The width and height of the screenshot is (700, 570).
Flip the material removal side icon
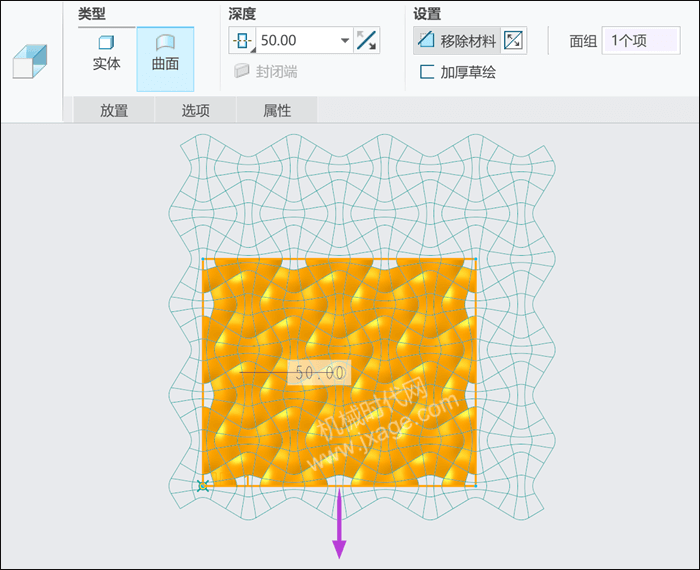coord(513,41)
